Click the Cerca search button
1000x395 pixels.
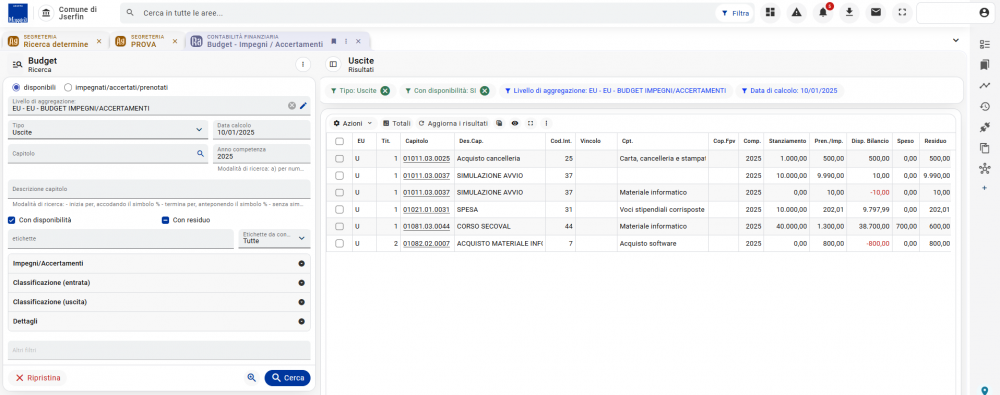point(288,378)
